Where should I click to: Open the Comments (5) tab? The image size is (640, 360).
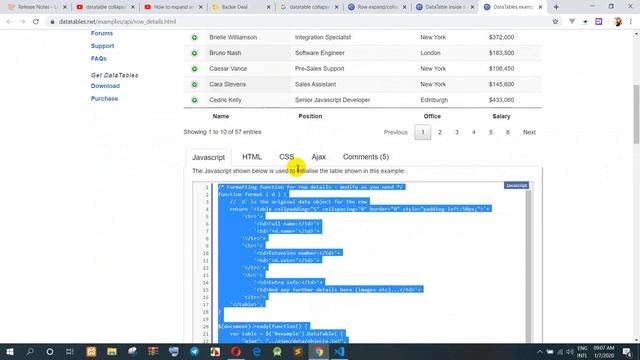(x=366, y=157)
